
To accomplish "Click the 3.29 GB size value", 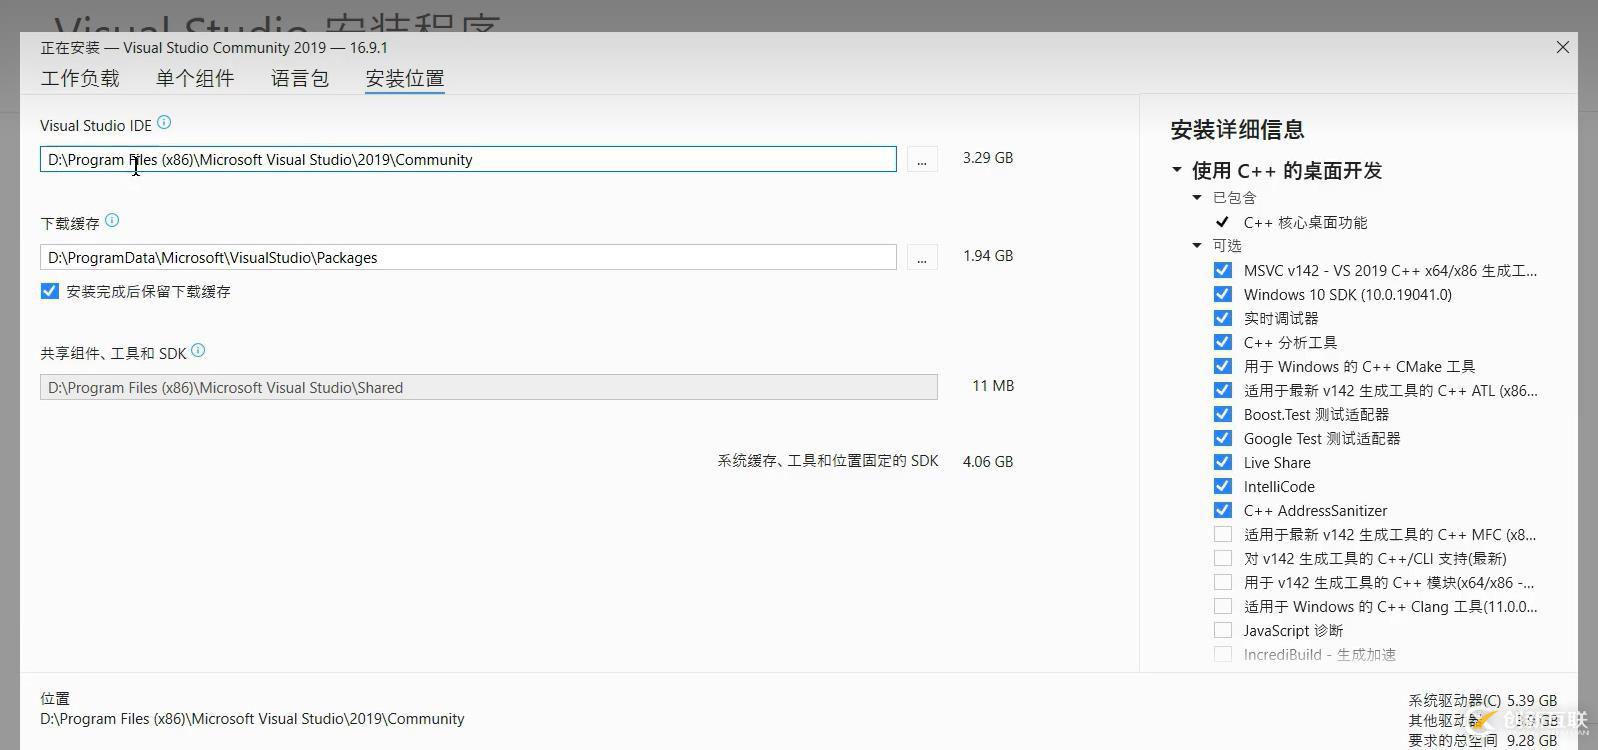I will point(988,158).
